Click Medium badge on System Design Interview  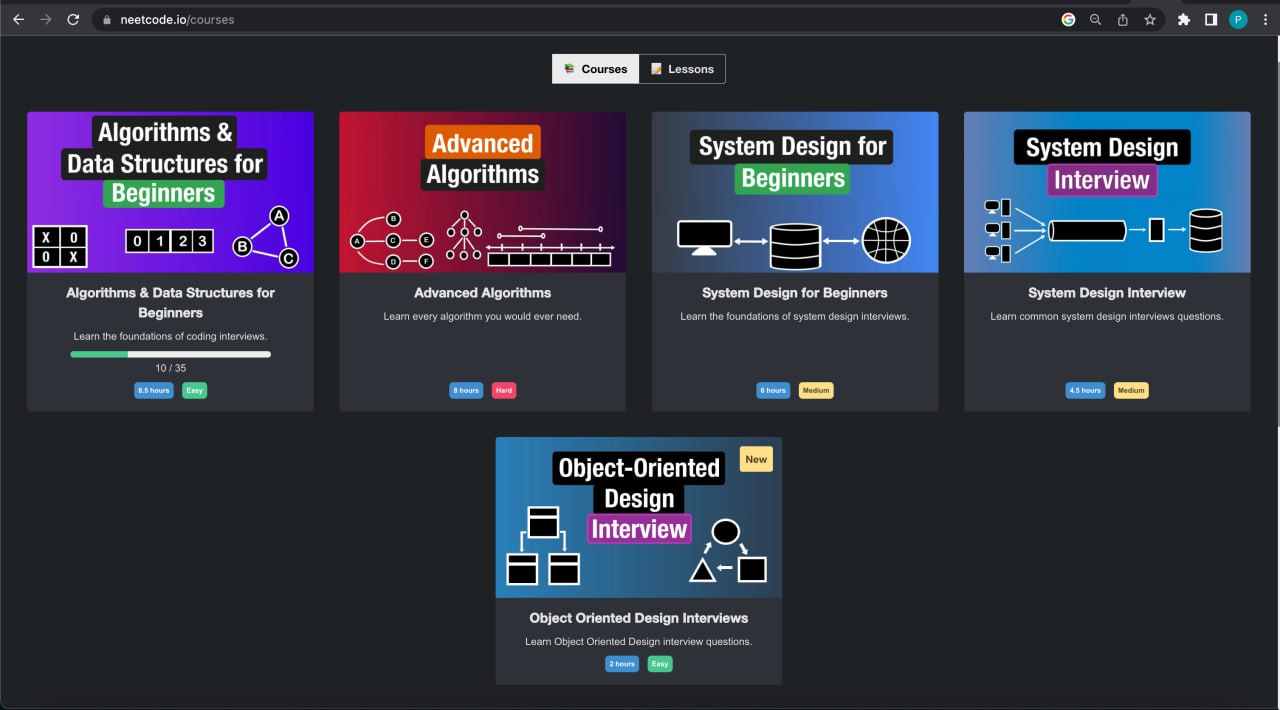[1131, 390]
